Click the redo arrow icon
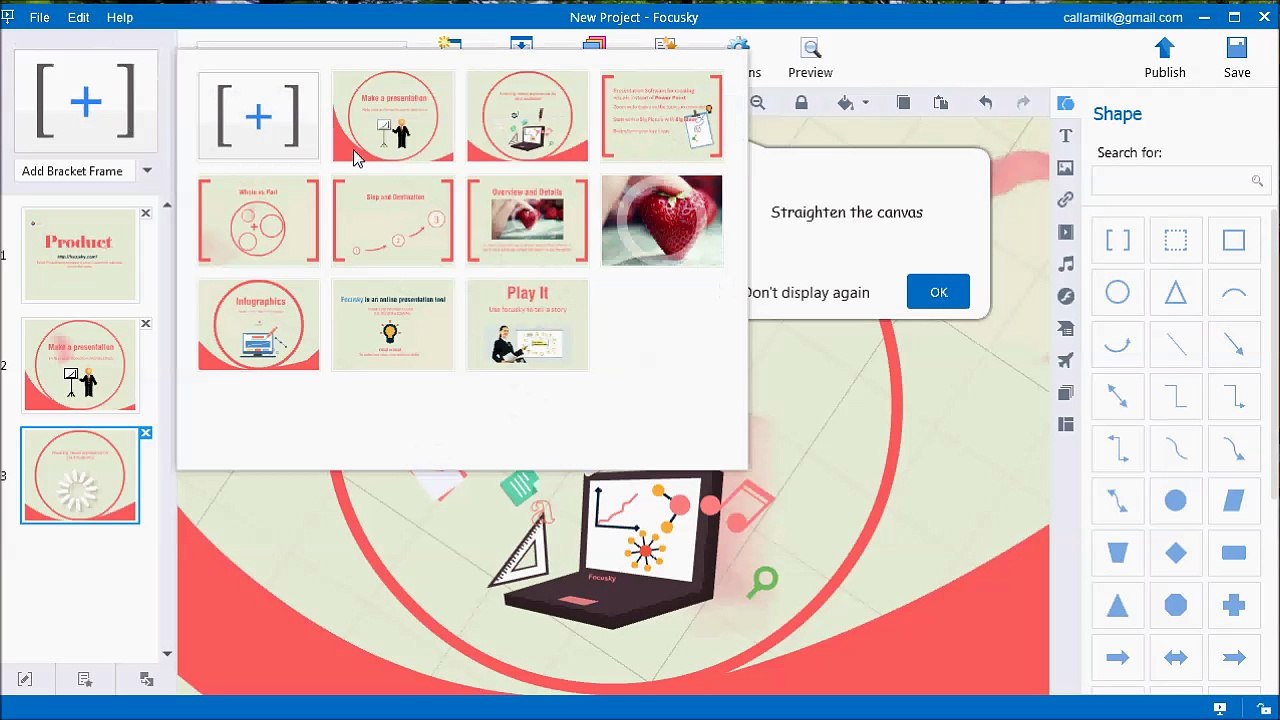 coord(1023,103)
